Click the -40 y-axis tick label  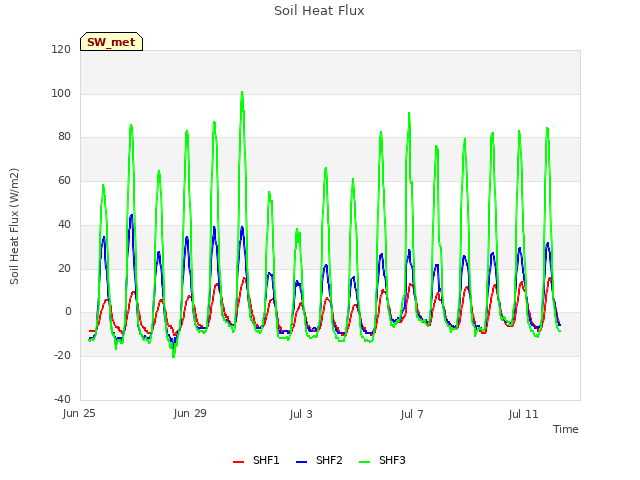tap(62, 399)
